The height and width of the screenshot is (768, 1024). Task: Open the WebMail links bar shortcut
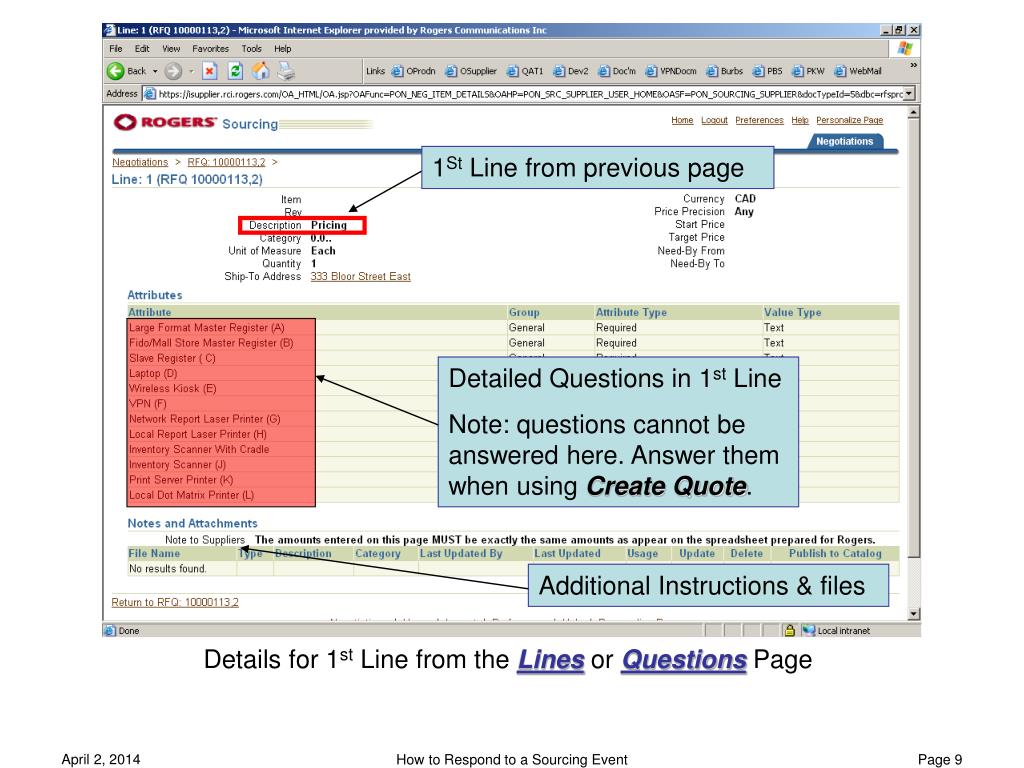859,71
